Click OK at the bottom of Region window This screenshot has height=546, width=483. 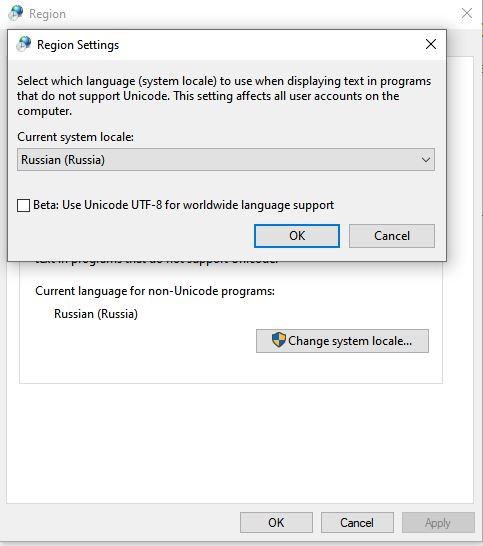[276, 522]
